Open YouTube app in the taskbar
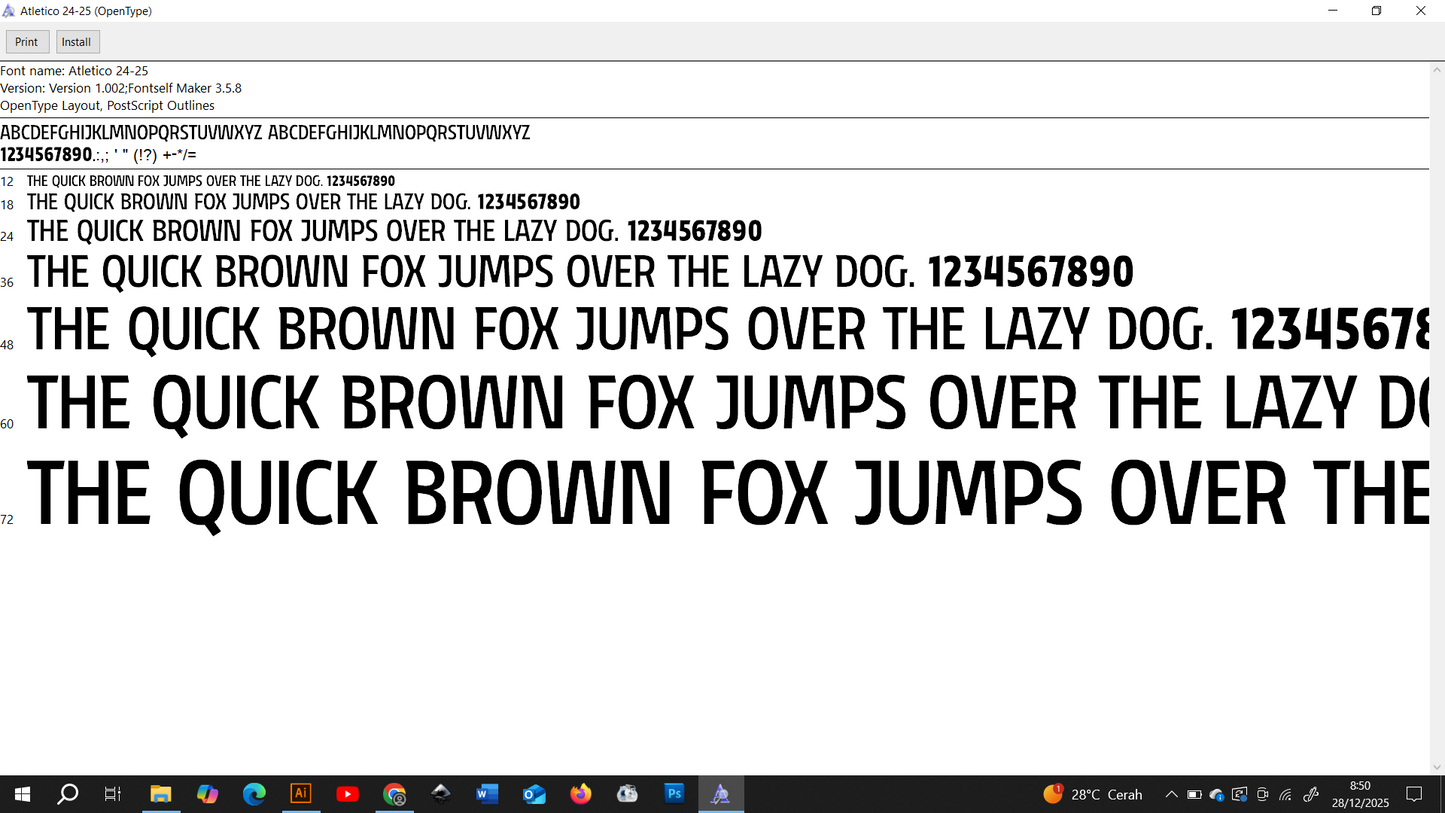This screenshot has width=1445, height=813. tap(347, 794)
